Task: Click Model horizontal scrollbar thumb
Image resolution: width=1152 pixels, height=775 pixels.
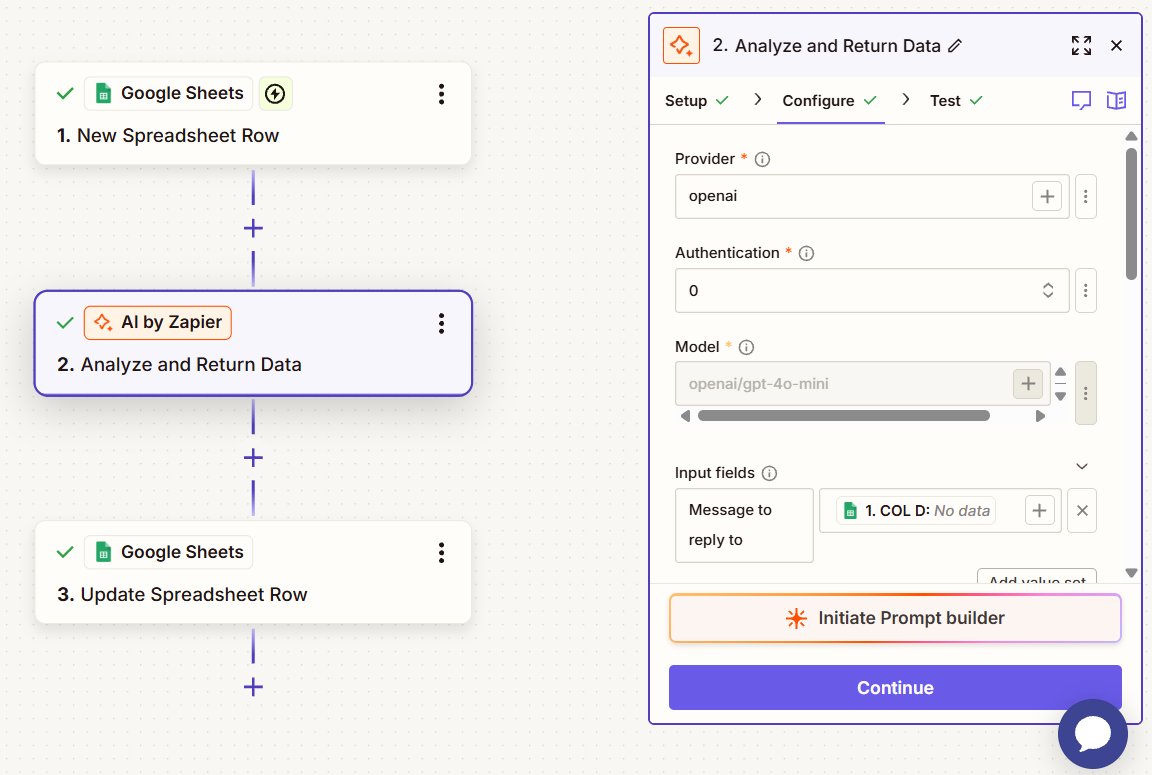Action: click(843, 416)
